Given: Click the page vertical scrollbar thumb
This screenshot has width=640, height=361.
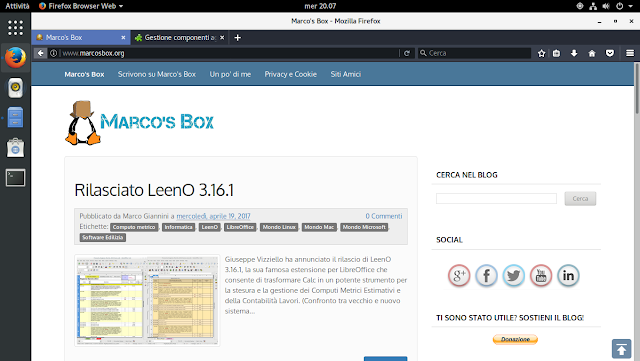Looking at the screenshot, I should pyautogui.click(x=637, y=88).
